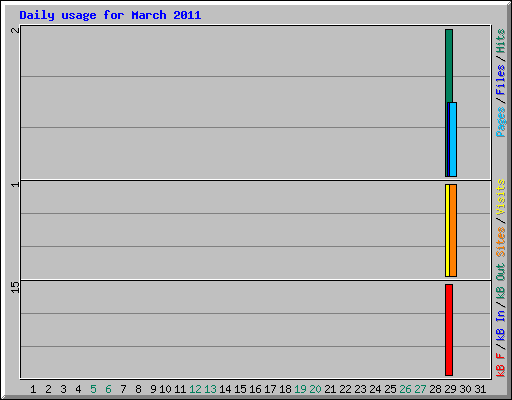The height and width of the screenshot is (400, 512).
Task: Click green weekend day label '5'
Action: (93, 389)
